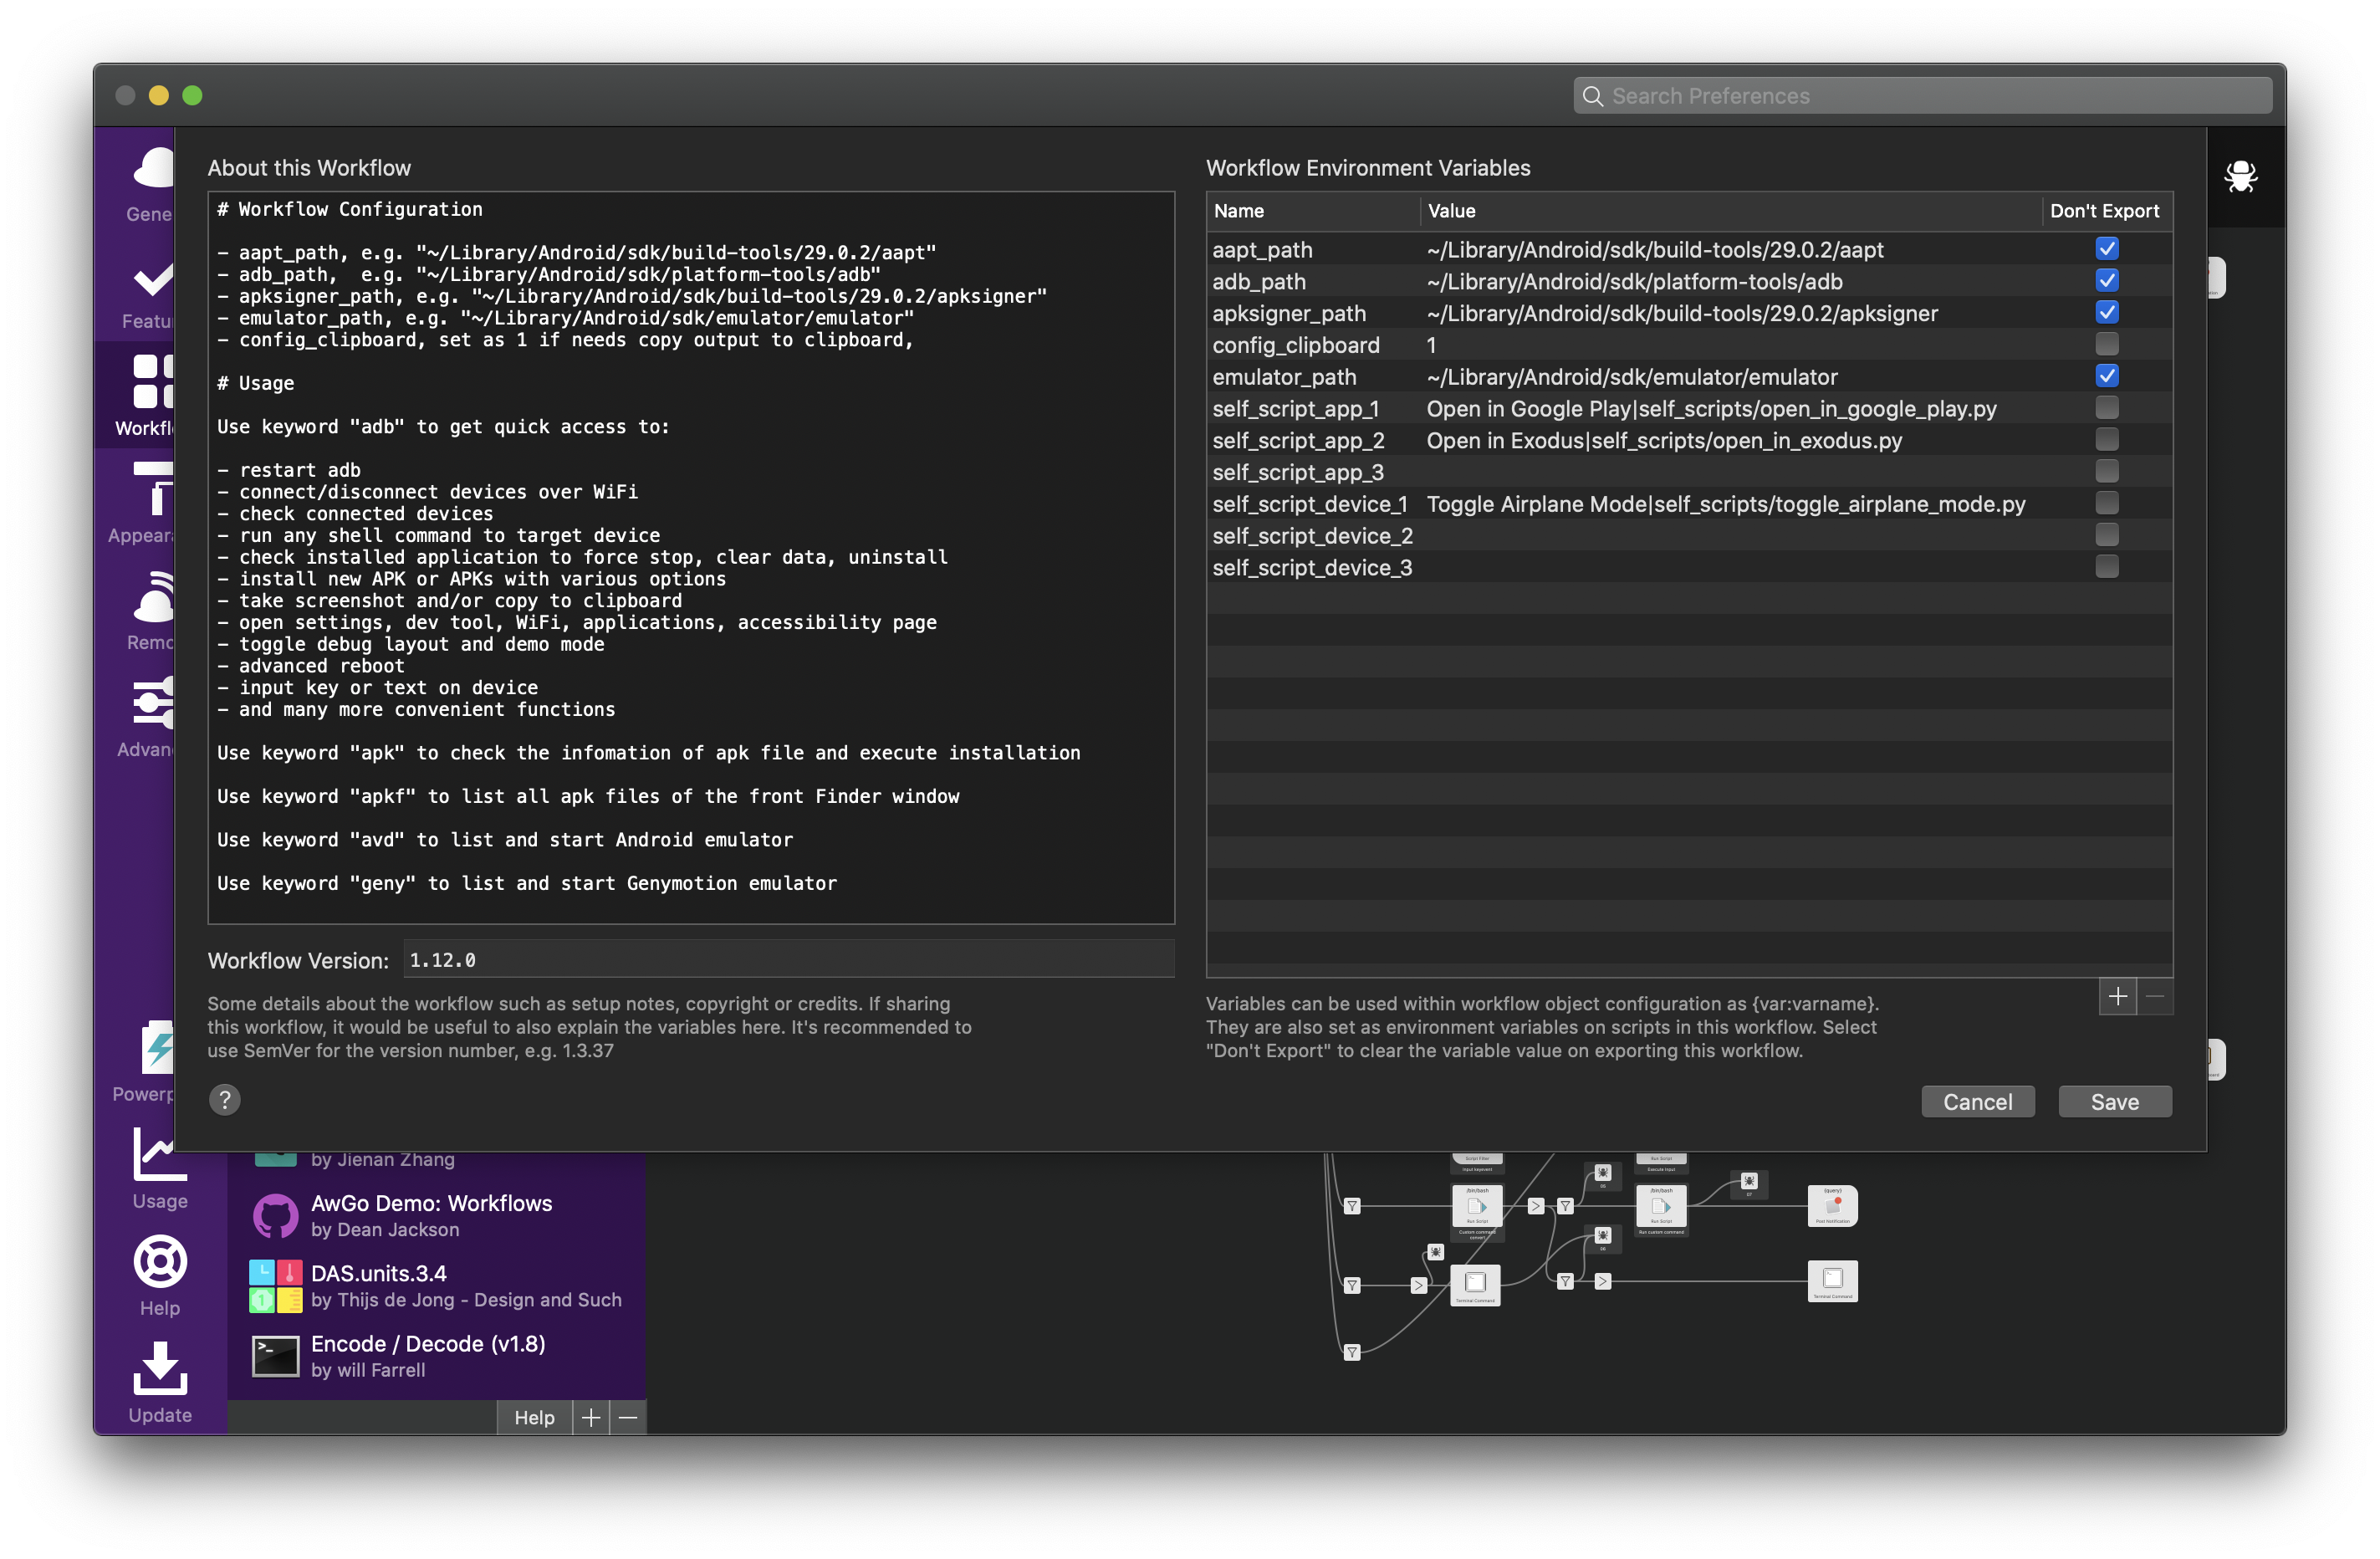
Task: Enable Don't Export for config_clipboard
Action: 2106,344
